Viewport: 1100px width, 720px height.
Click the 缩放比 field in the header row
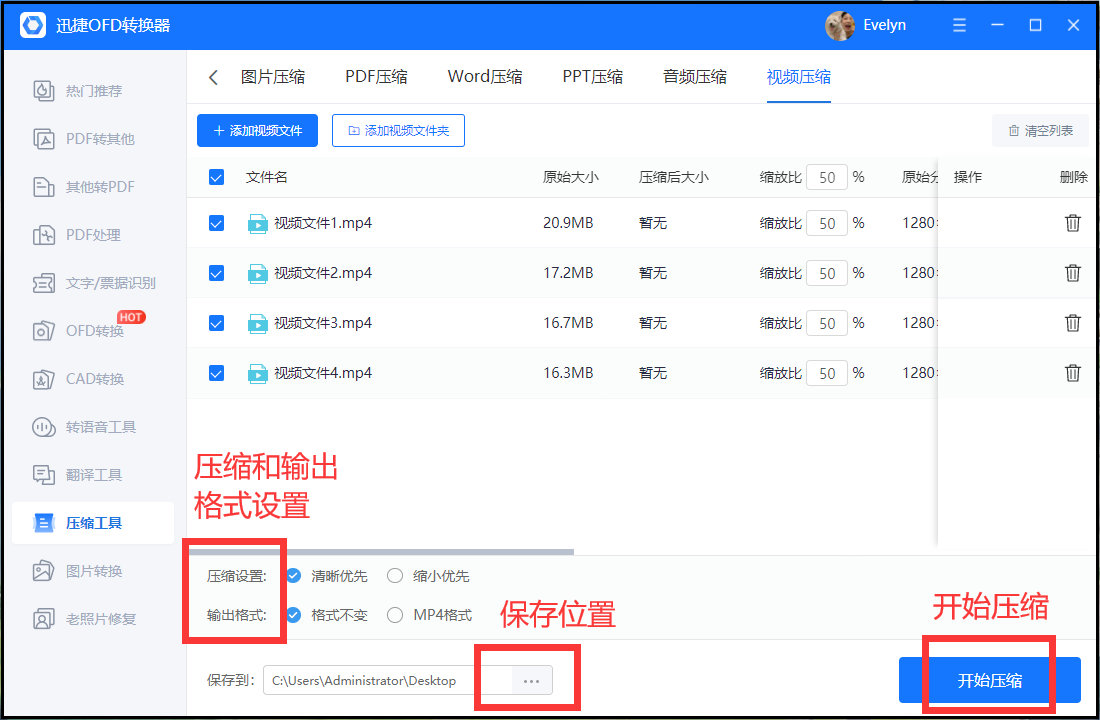coord(827,178)
